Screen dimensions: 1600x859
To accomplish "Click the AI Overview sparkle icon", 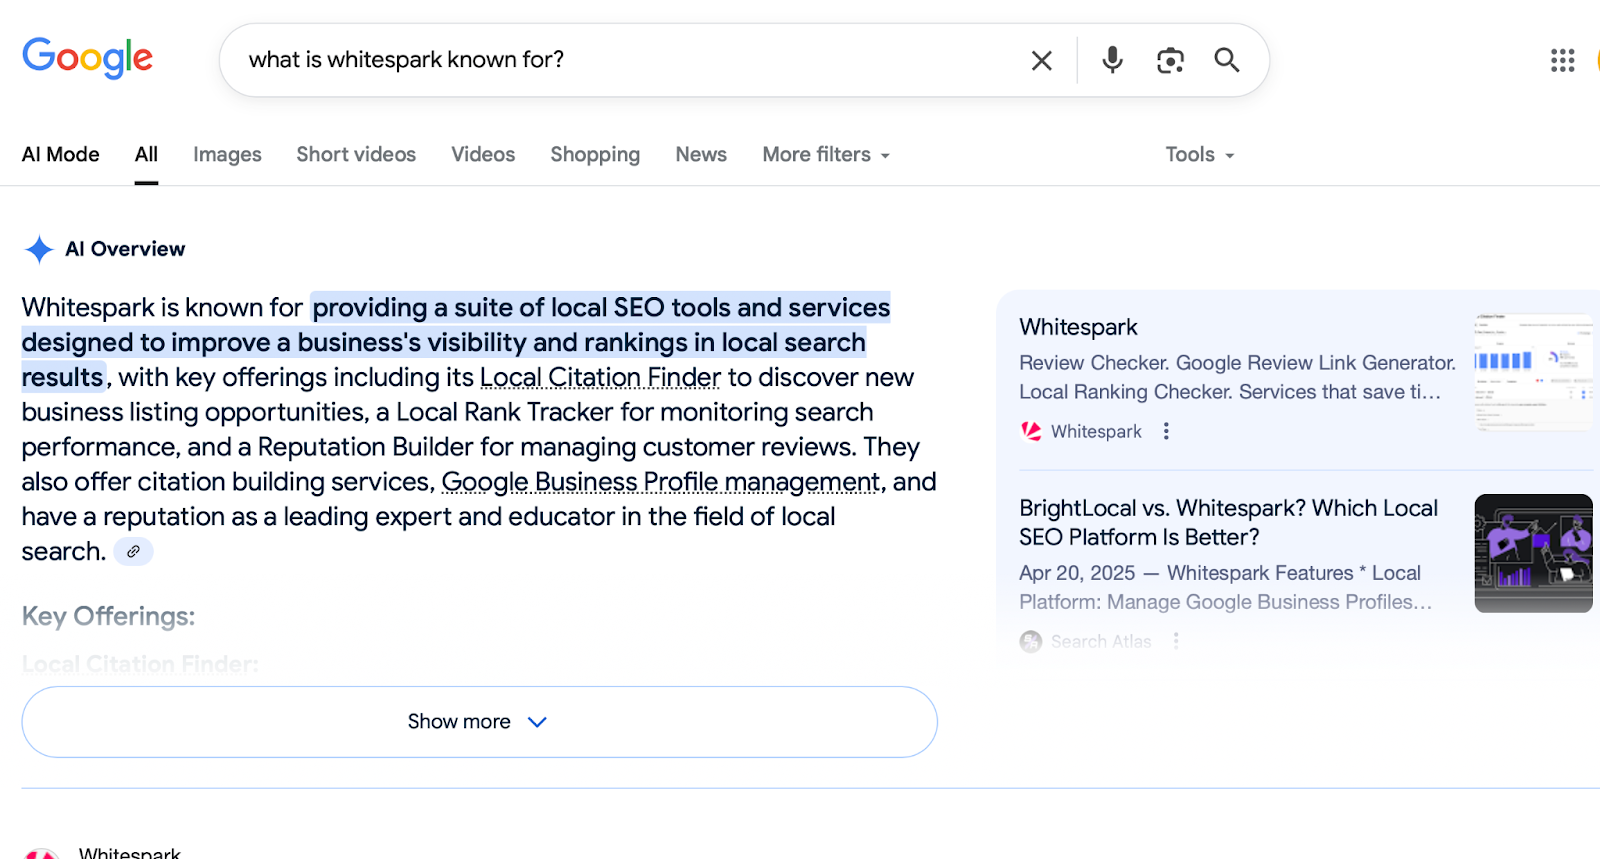I will pos(39,249).
